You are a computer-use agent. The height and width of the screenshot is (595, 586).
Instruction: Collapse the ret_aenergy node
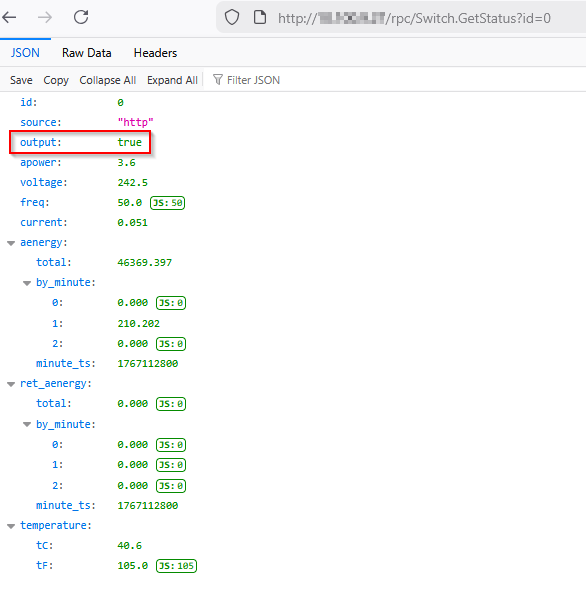[11, 384]
